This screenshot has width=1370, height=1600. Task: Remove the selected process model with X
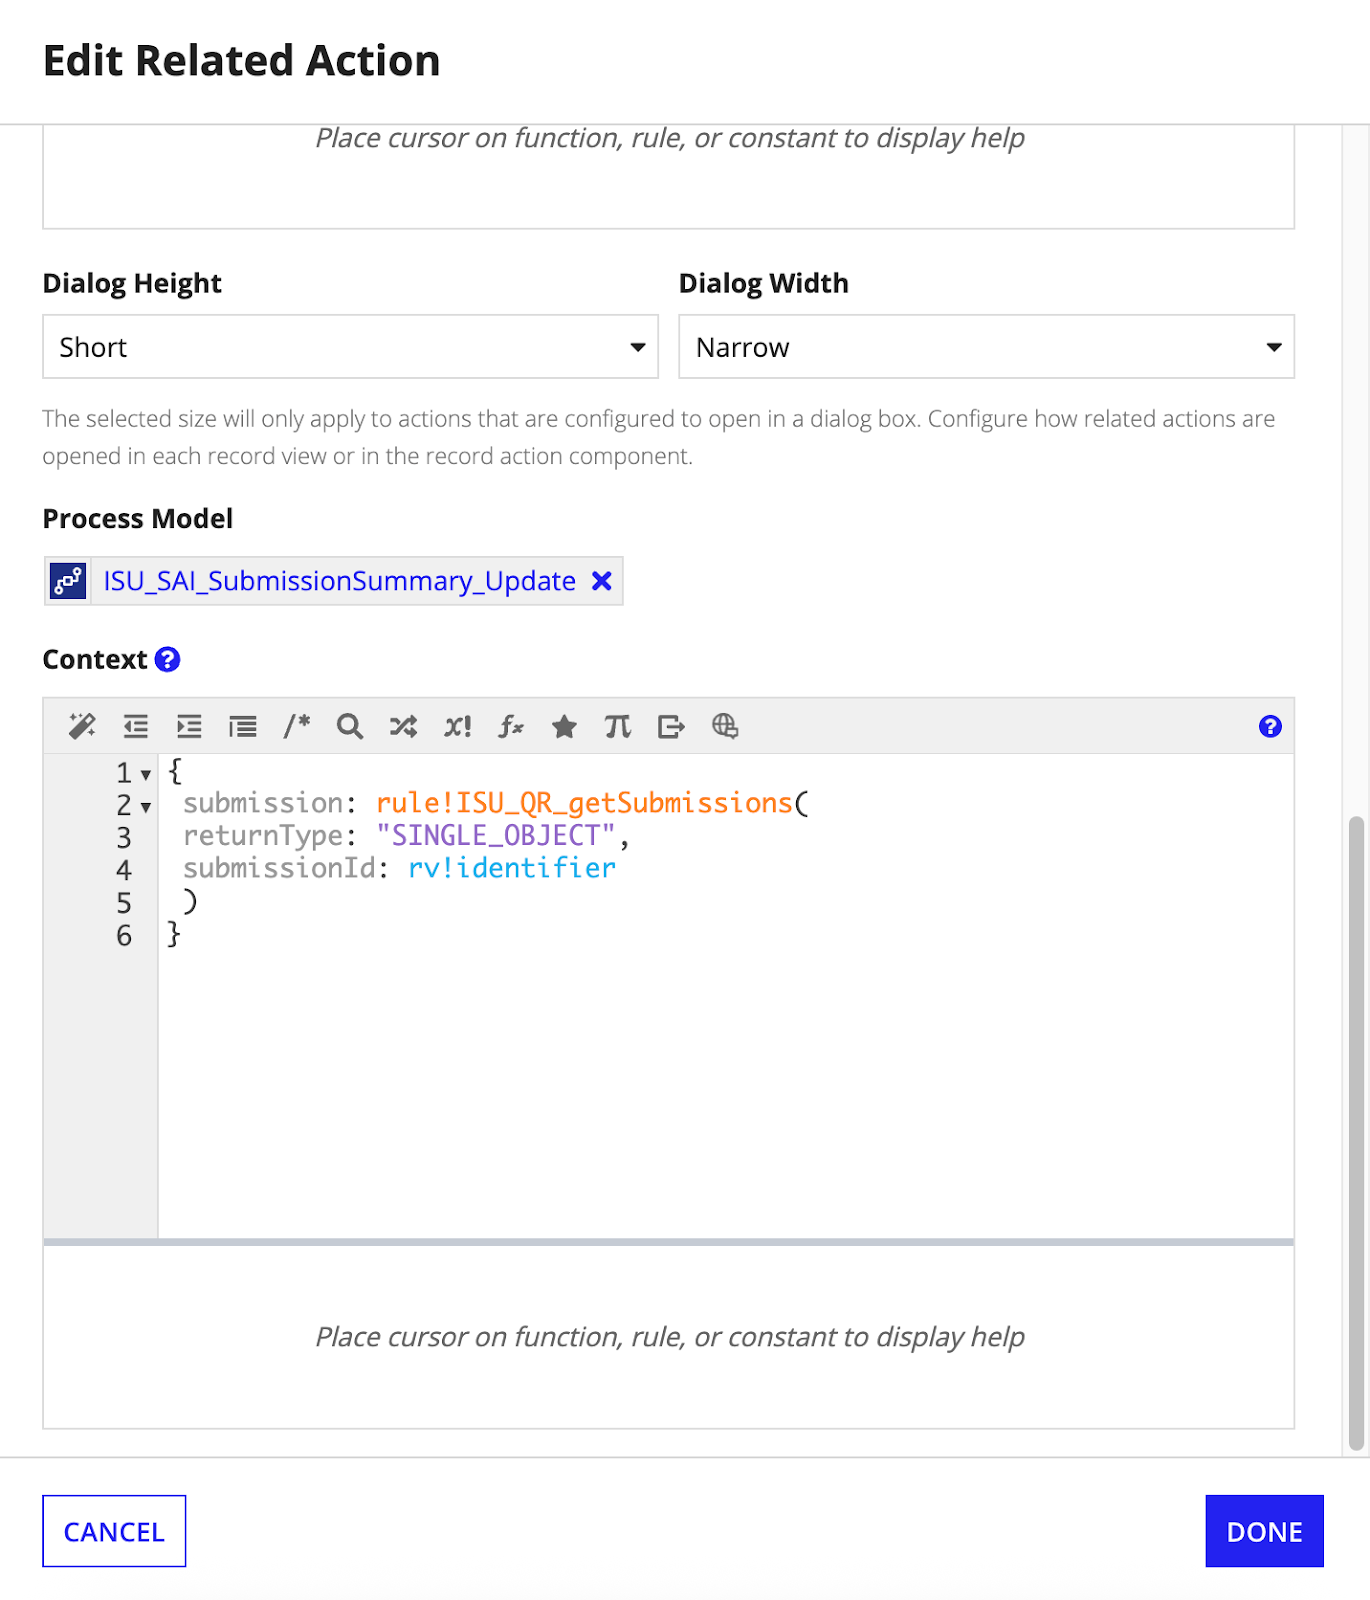pos(601,581)
